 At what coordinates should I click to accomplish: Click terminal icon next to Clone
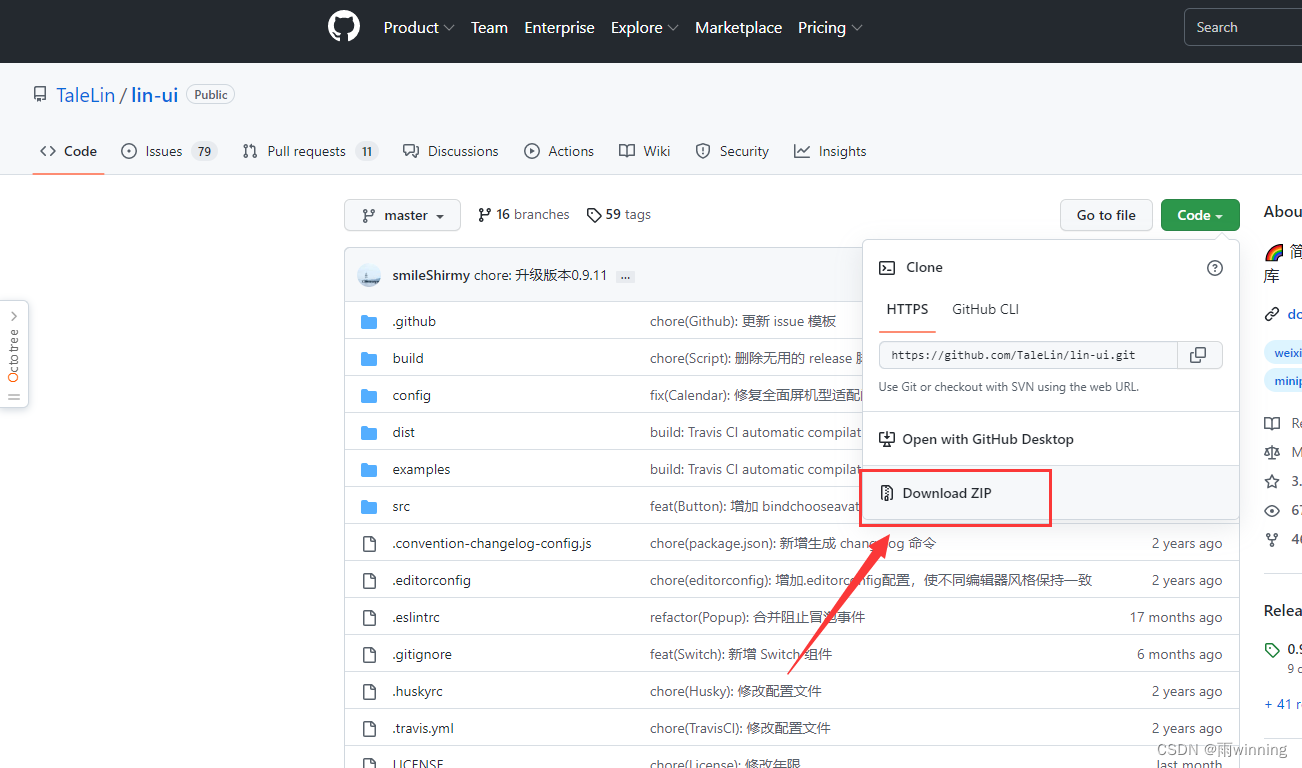[886, 268]
